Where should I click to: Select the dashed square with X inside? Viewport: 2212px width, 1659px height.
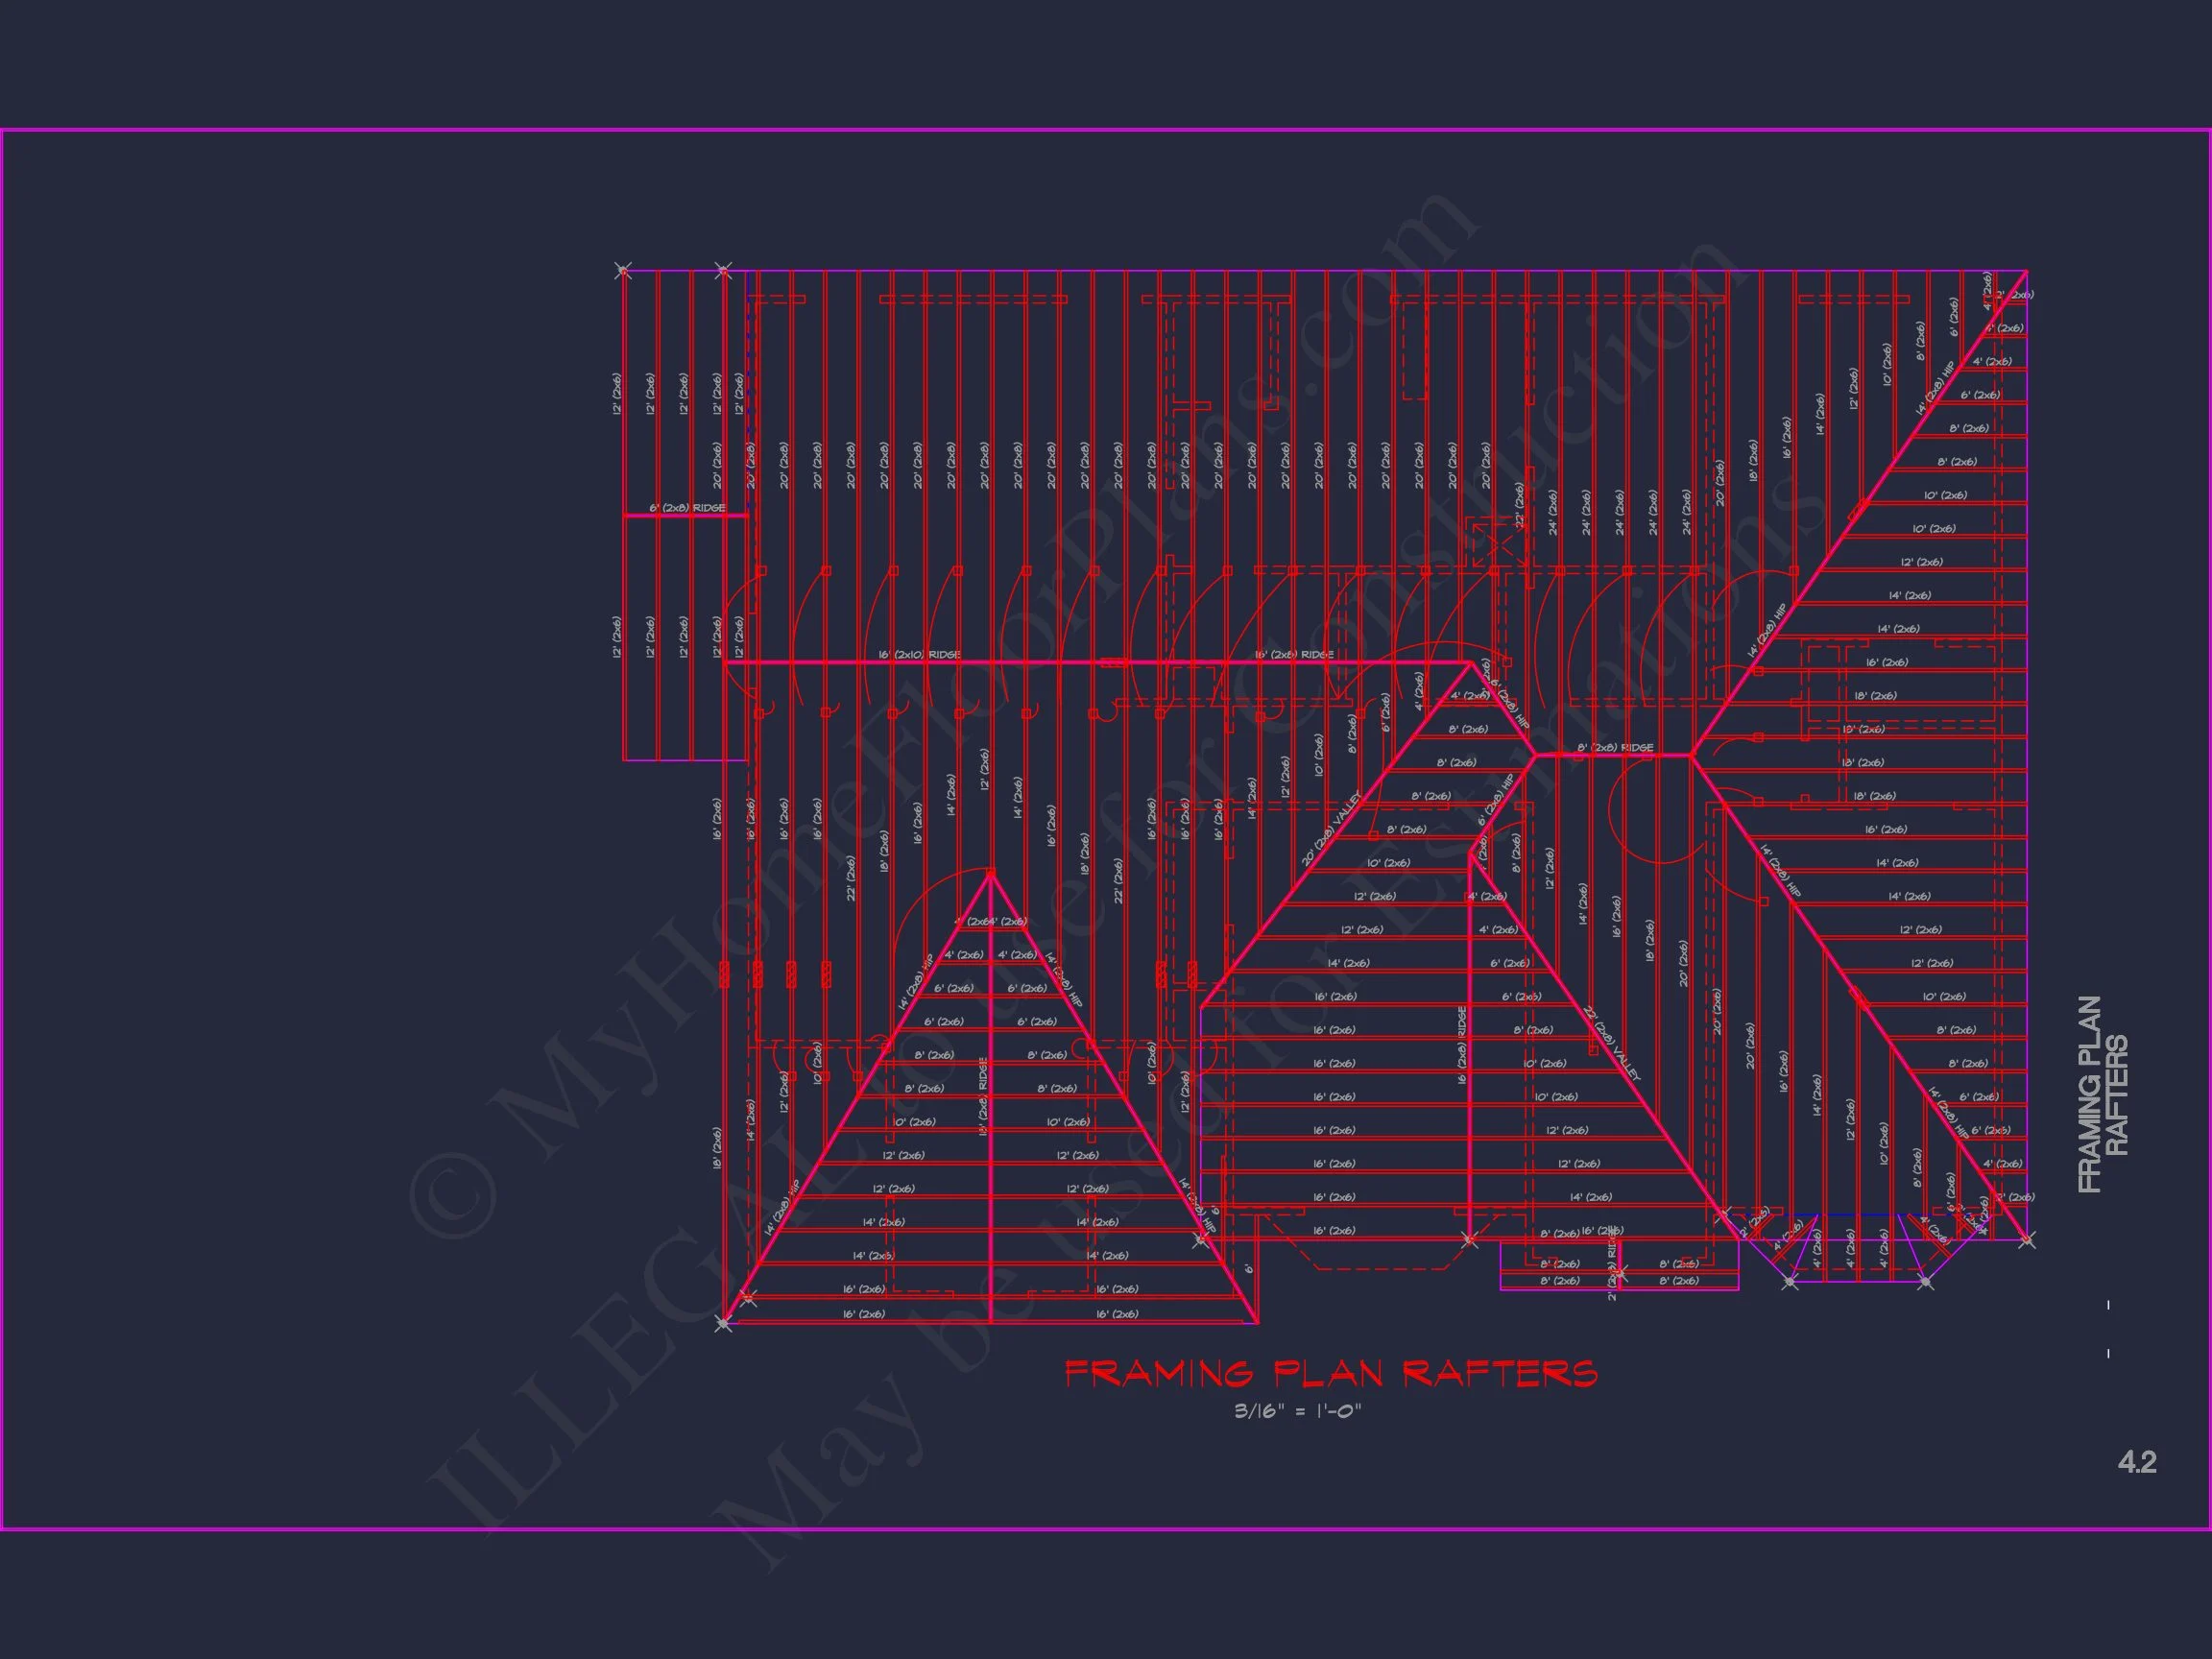1497,544
